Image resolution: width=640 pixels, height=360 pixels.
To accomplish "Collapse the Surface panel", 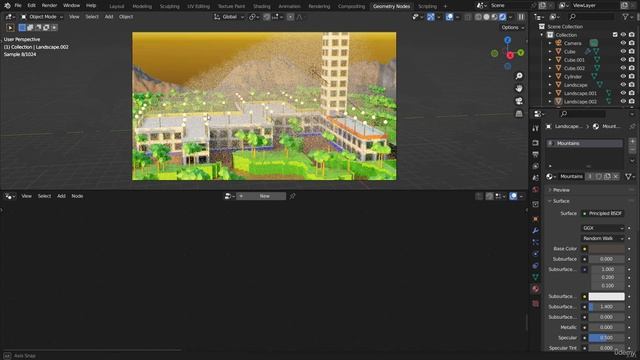I will 561,201.
